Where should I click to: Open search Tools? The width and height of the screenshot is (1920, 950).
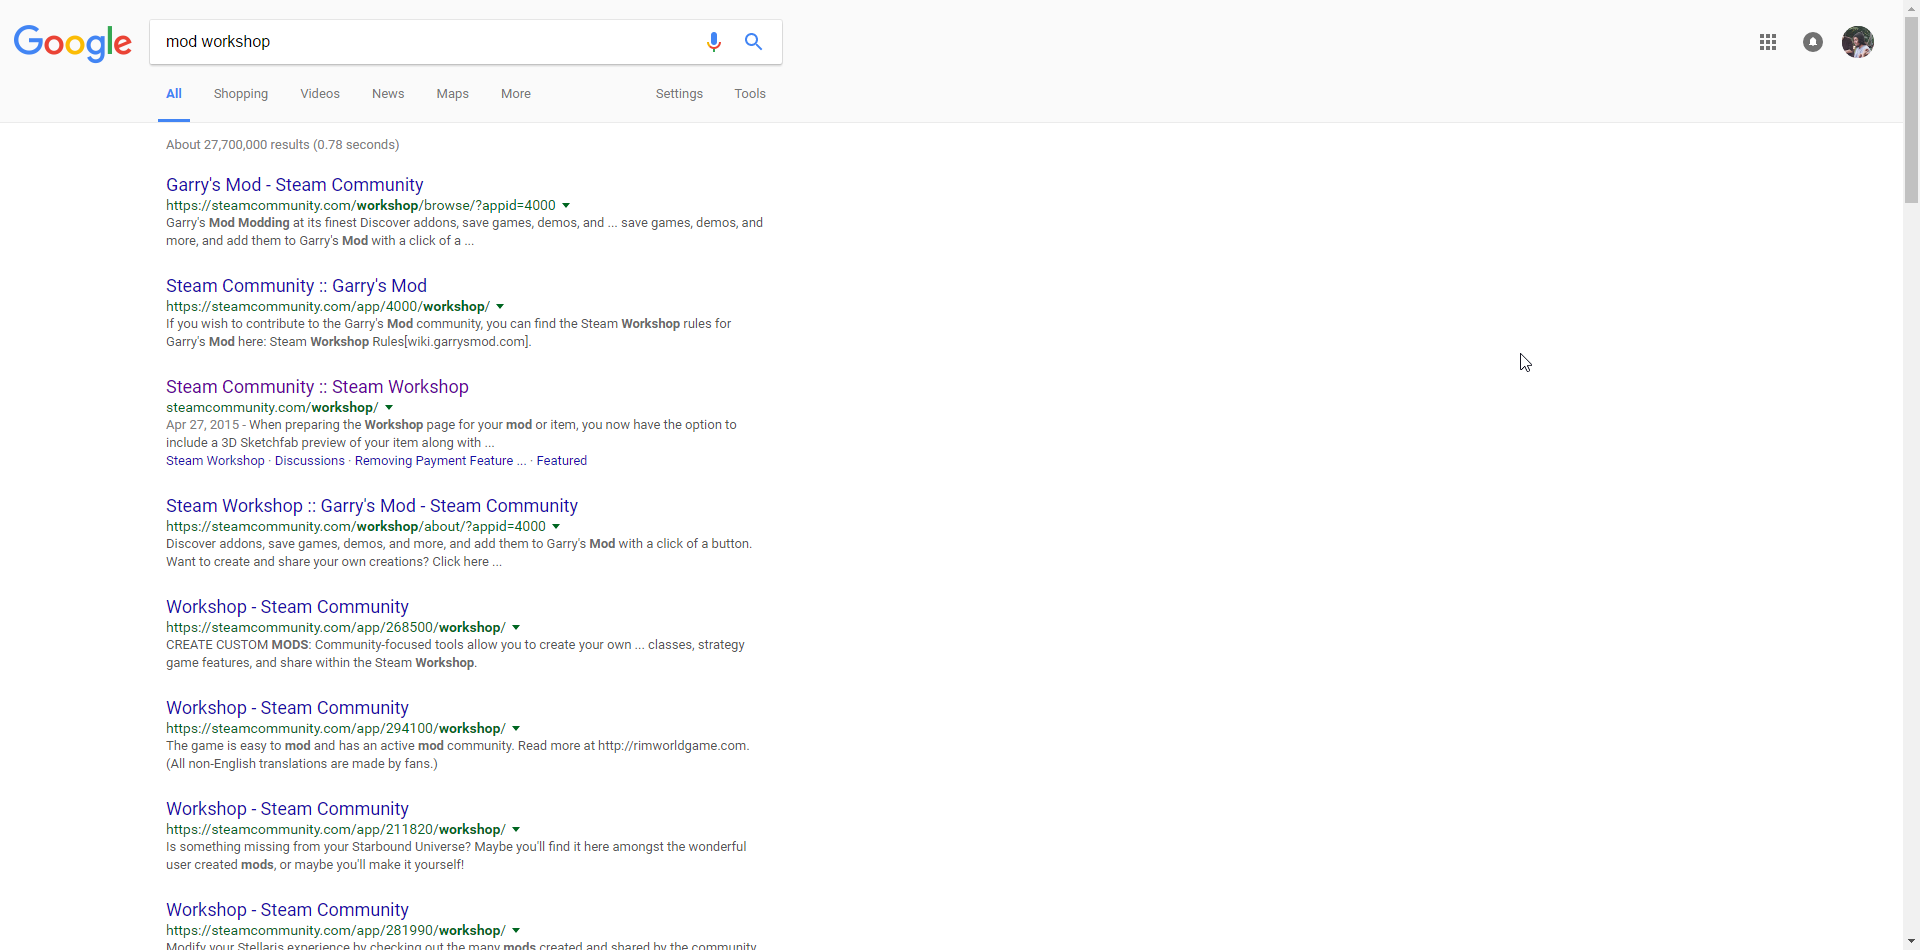coord(750,94)
